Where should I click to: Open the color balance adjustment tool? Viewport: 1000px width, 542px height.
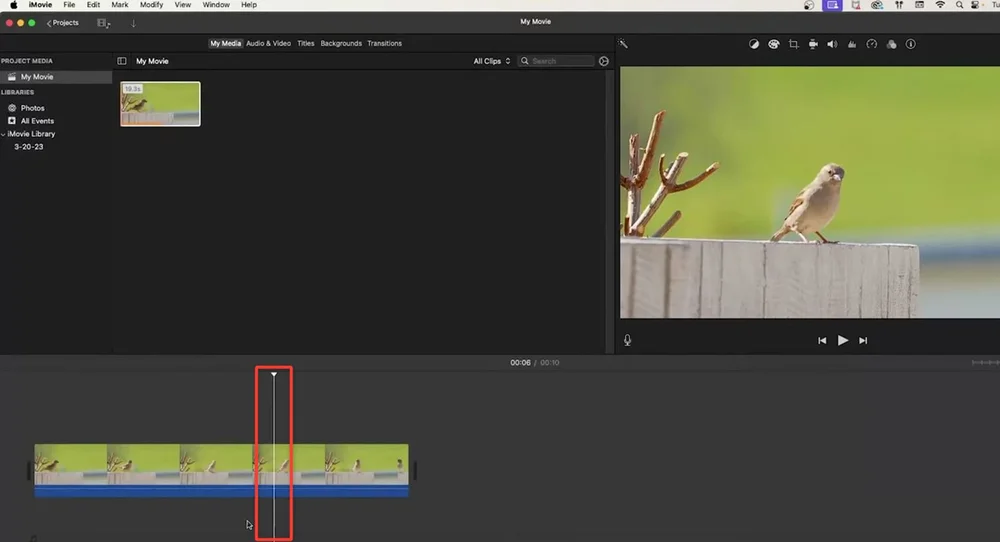pyautogui.click(x=755, y=44)
